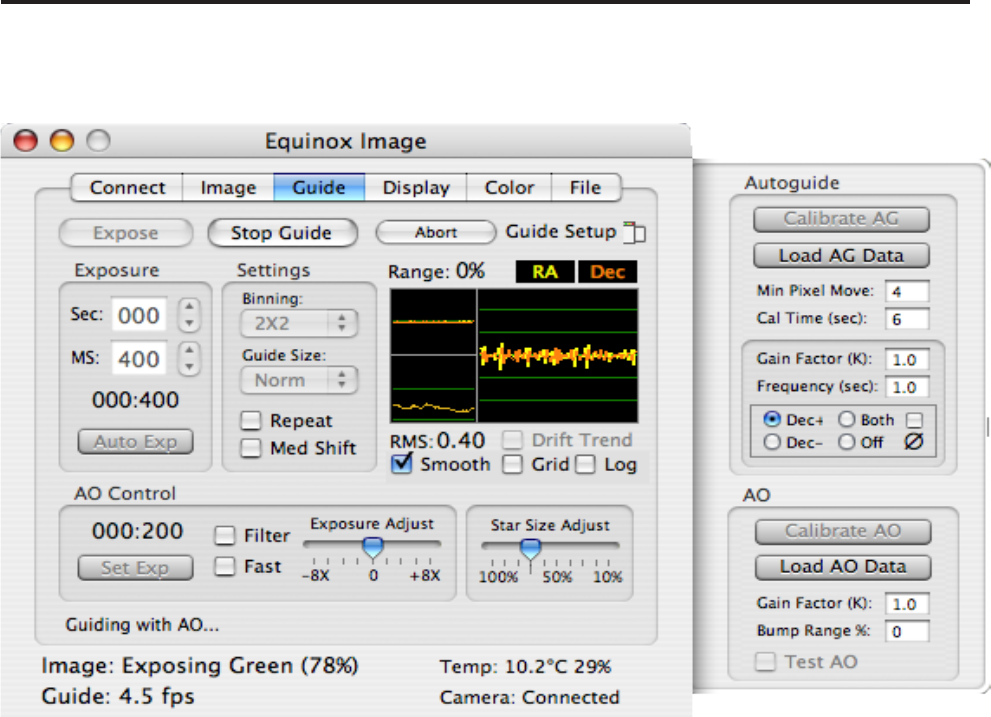The image size is (991, 717).
Task: Click the Cal Time (sec) field
Action: coord(907,319)
